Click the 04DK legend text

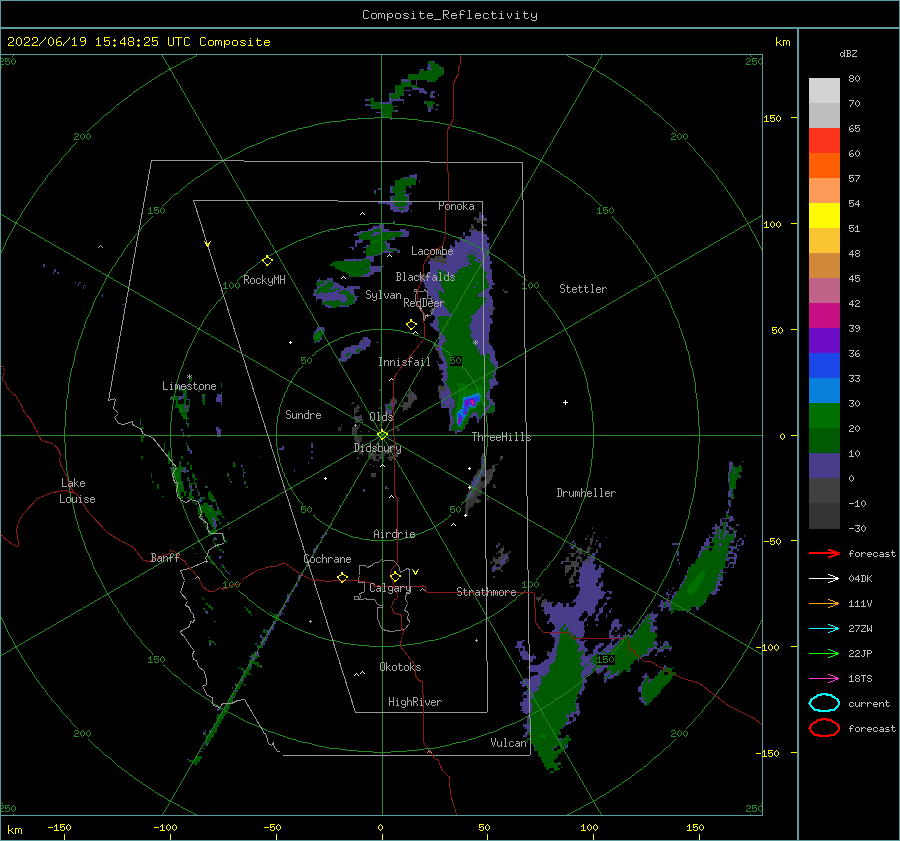[860, 579]
